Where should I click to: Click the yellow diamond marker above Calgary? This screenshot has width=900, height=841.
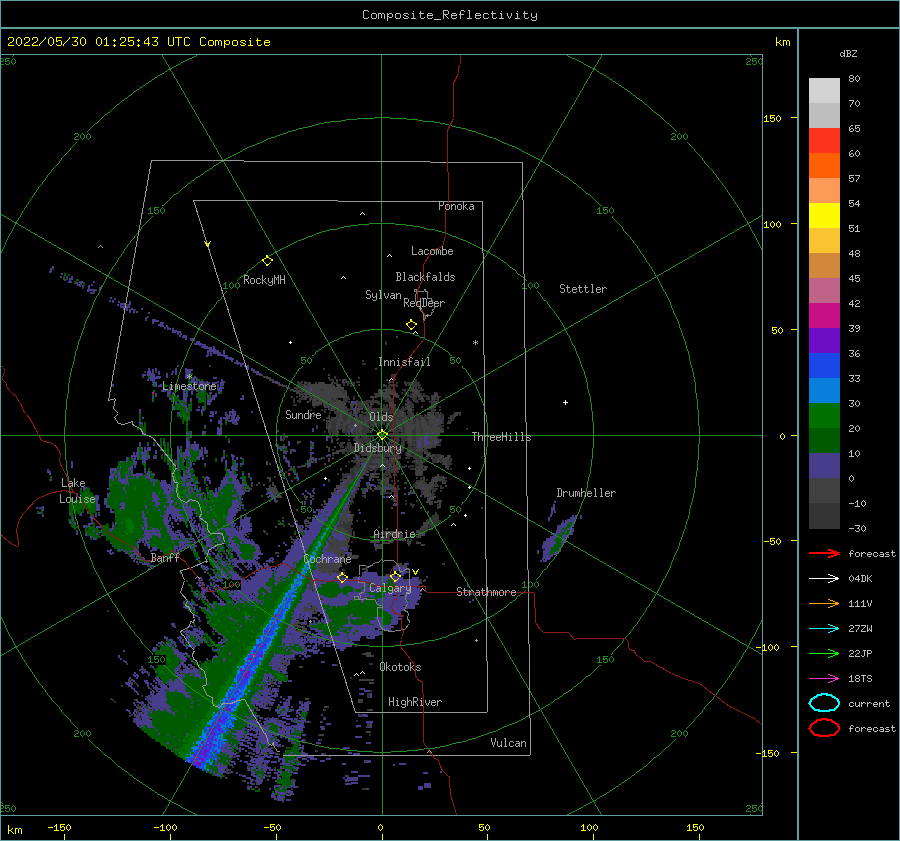click(395, 576)
